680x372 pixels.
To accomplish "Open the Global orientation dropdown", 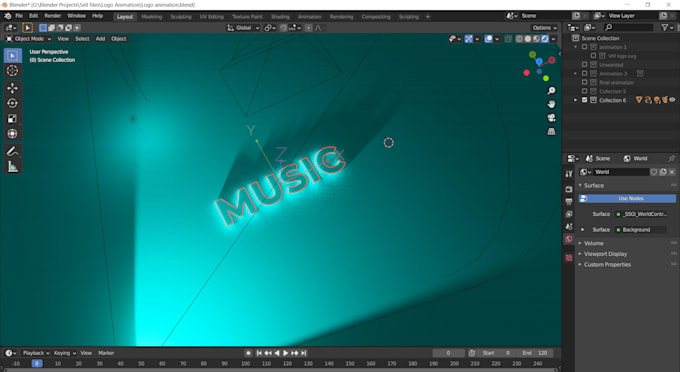I will pos(243,28).
